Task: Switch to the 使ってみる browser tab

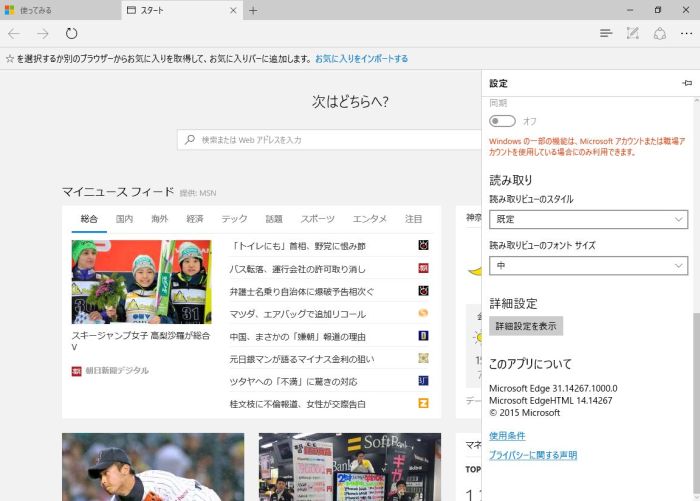Action: 60,10
